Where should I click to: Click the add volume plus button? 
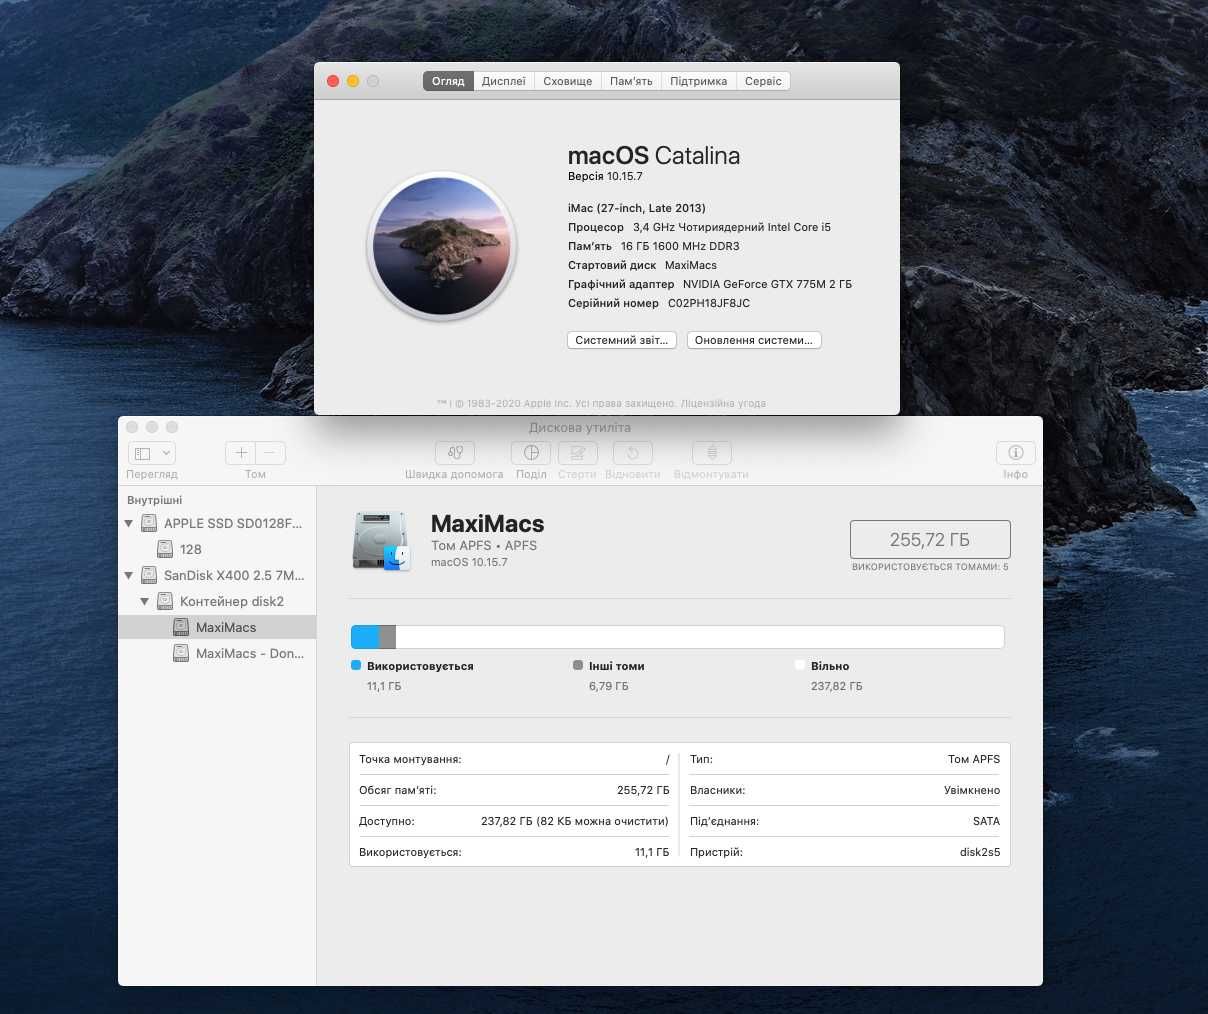click(x=240, y=453)
